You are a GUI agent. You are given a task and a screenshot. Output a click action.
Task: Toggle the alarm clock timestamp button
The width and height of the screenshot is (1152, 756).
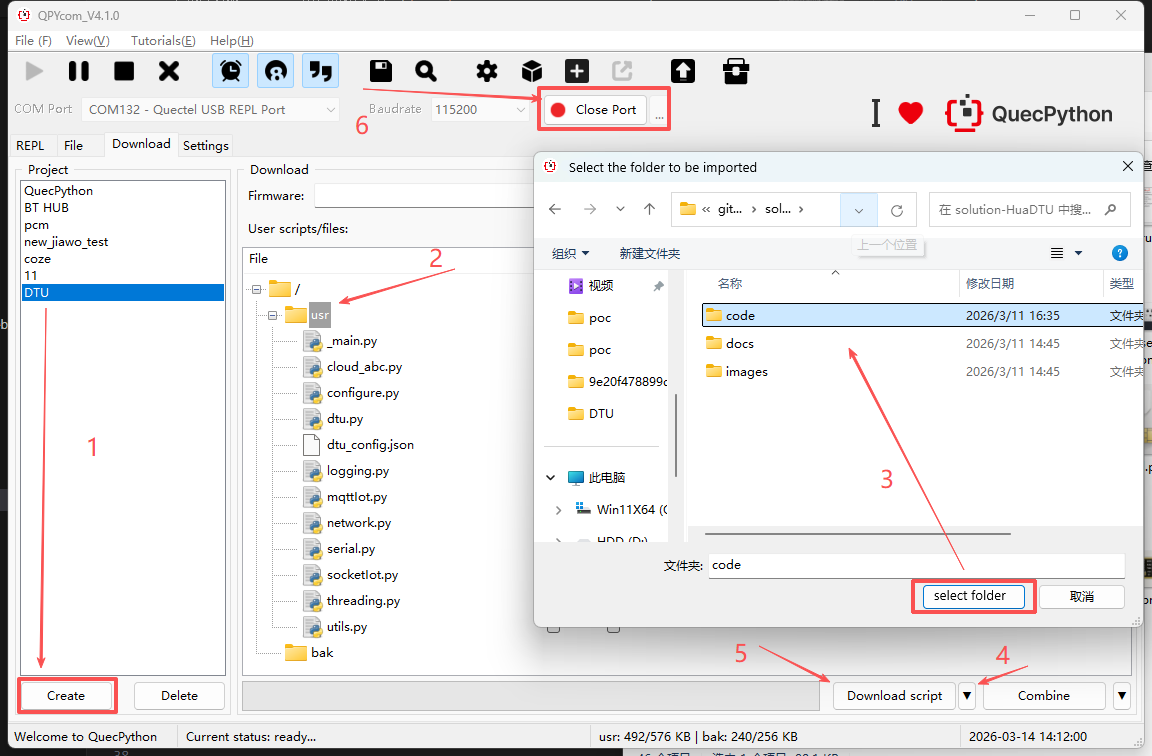point(231,71)
